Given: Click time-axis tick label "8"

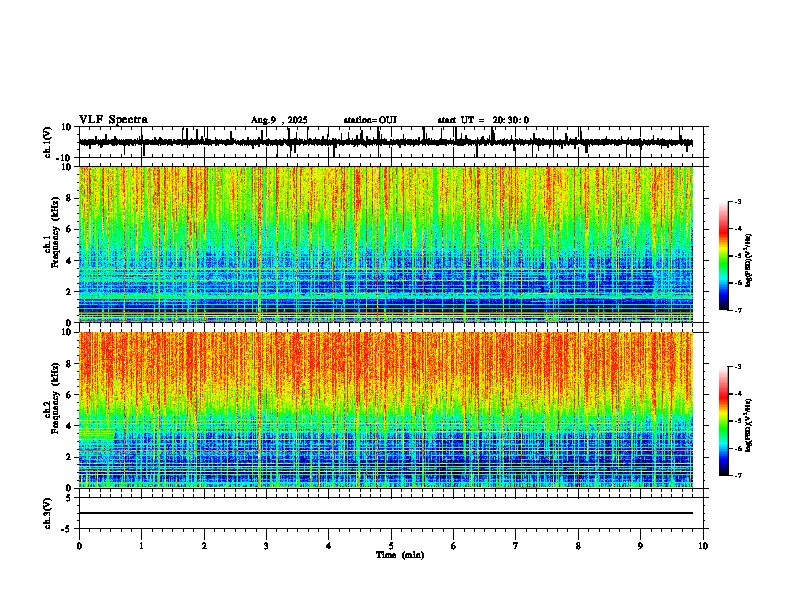Looking at the screenshot, I should tap(578, 546).
